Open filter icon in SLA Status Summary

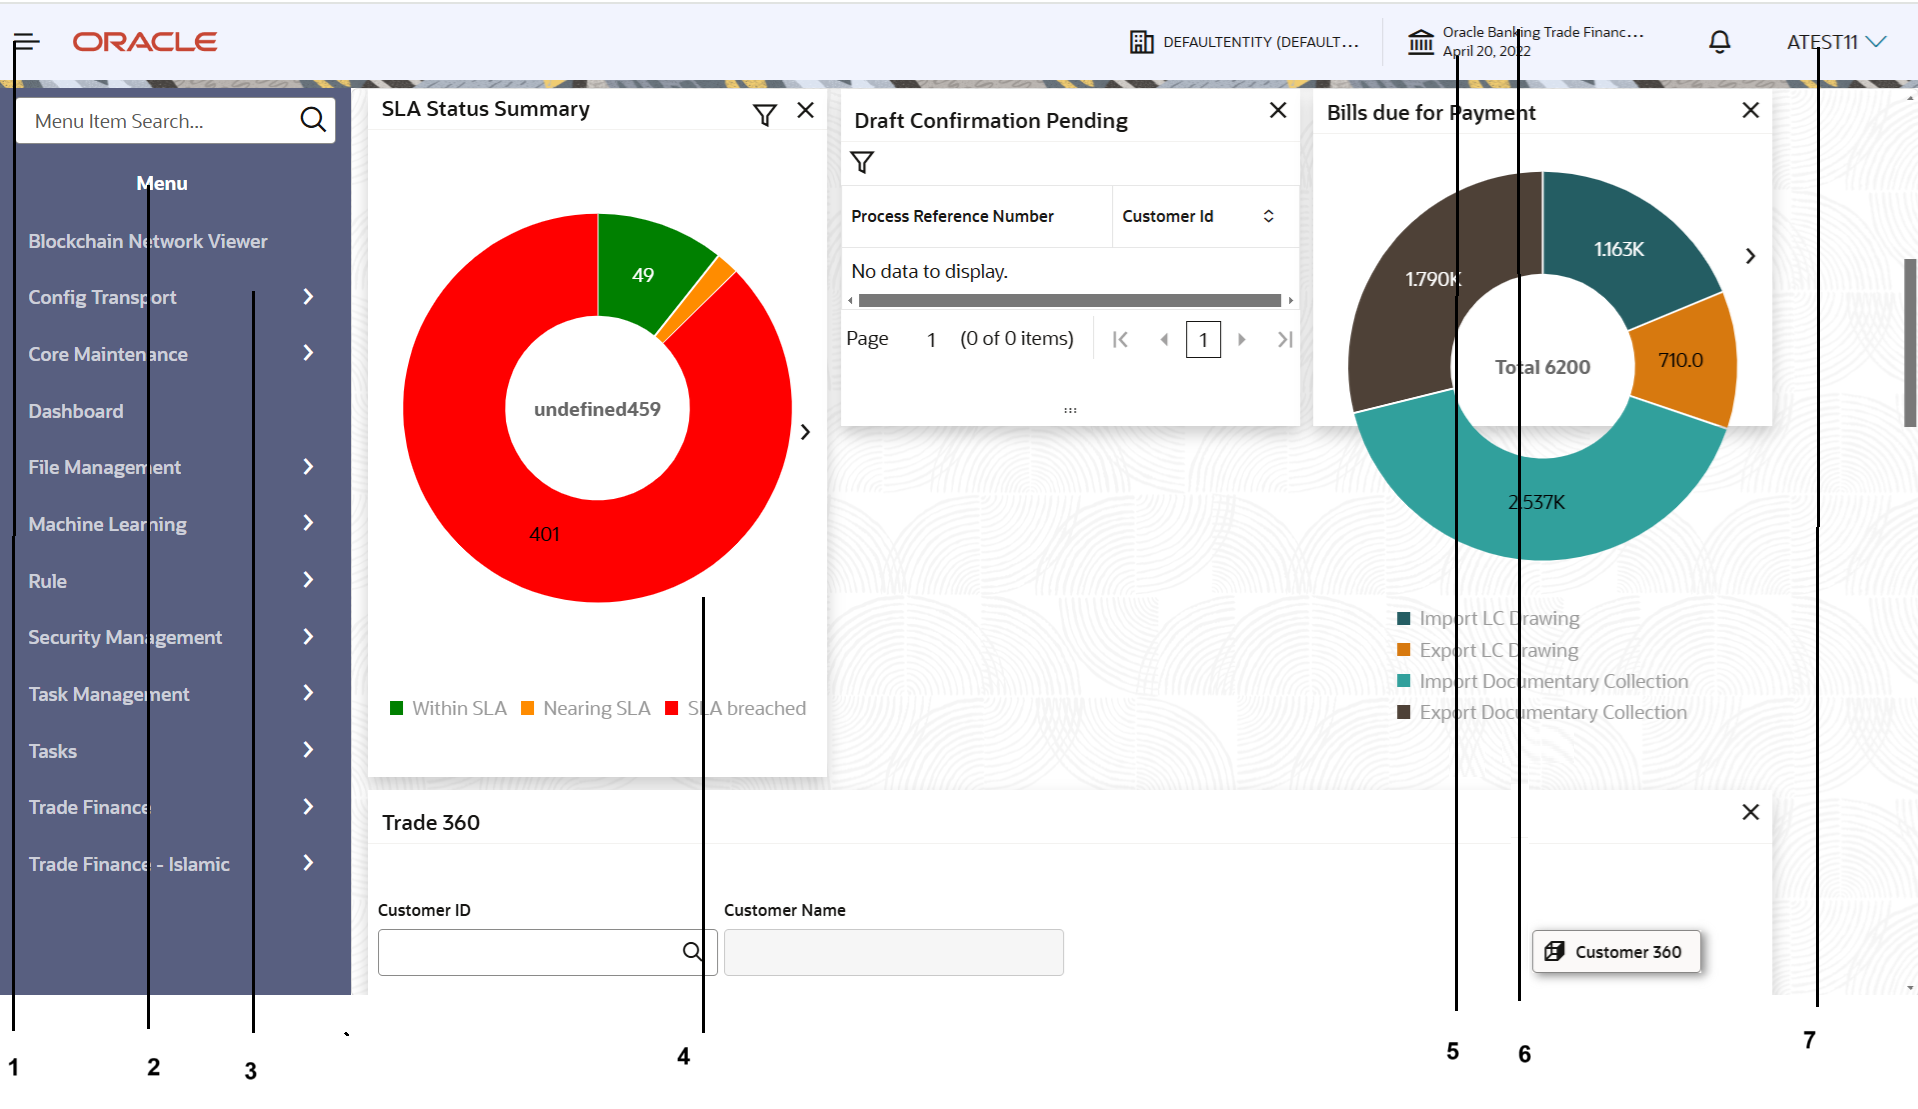click(x=765, y=115)
